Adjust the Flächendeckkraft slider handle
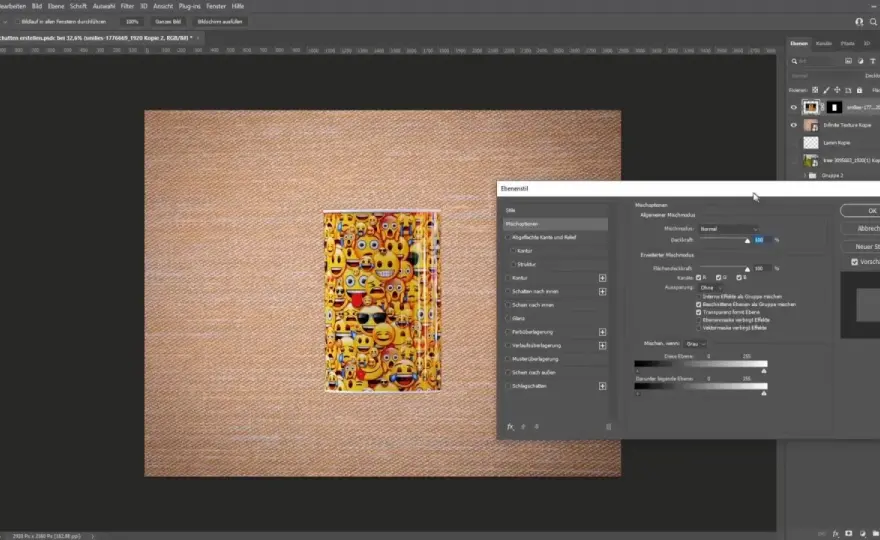This screenshot has height=540, width=880. pyautogui.click(x=747, y=269)
